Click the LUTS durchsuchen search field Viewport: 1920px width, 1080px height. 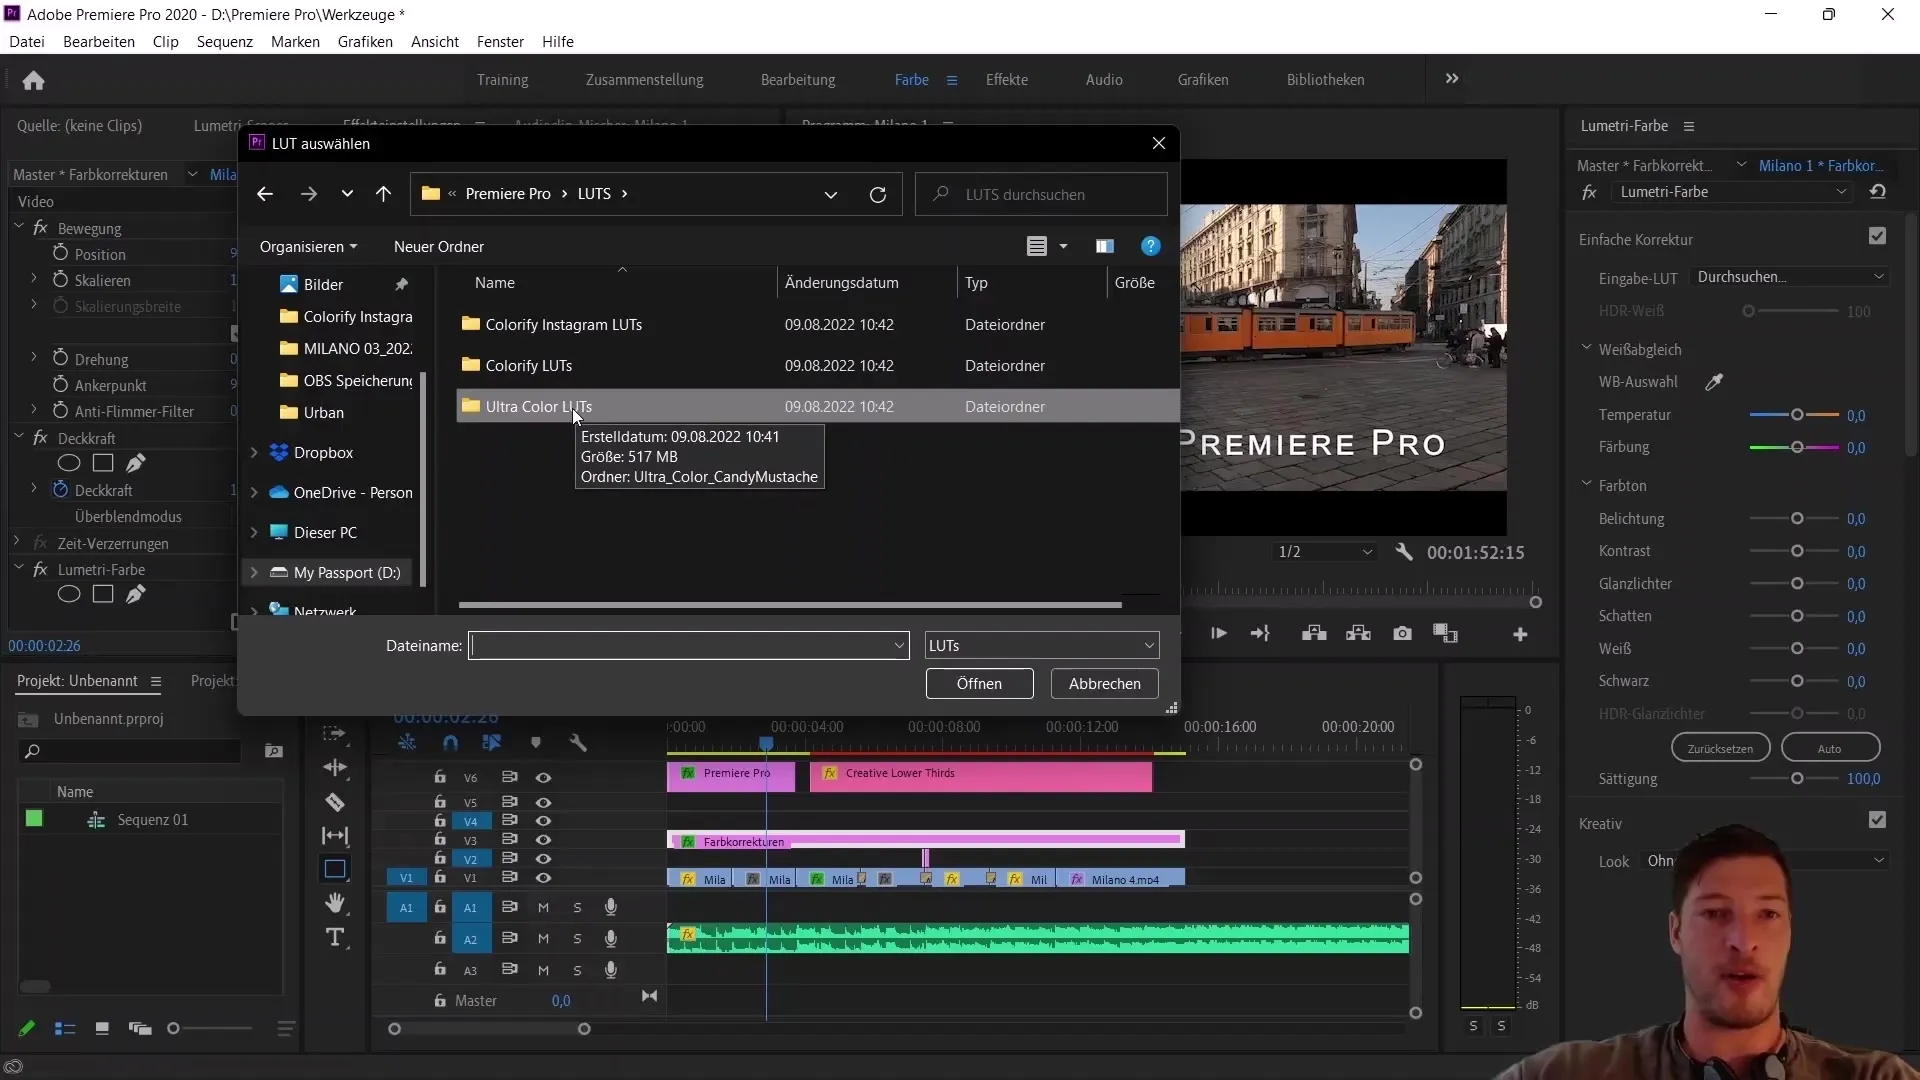tap(1041, 194)
